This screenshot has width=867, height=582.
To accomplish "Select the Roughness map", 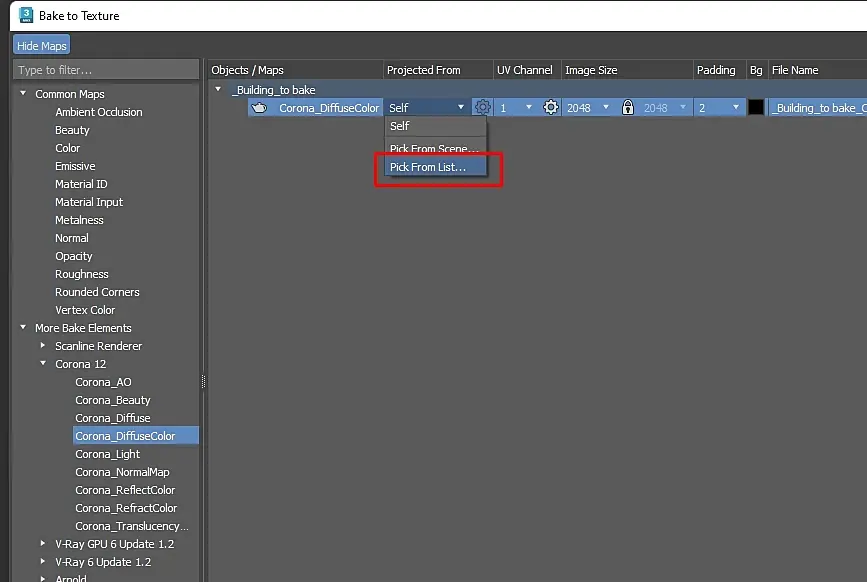I will pos(82,274).
